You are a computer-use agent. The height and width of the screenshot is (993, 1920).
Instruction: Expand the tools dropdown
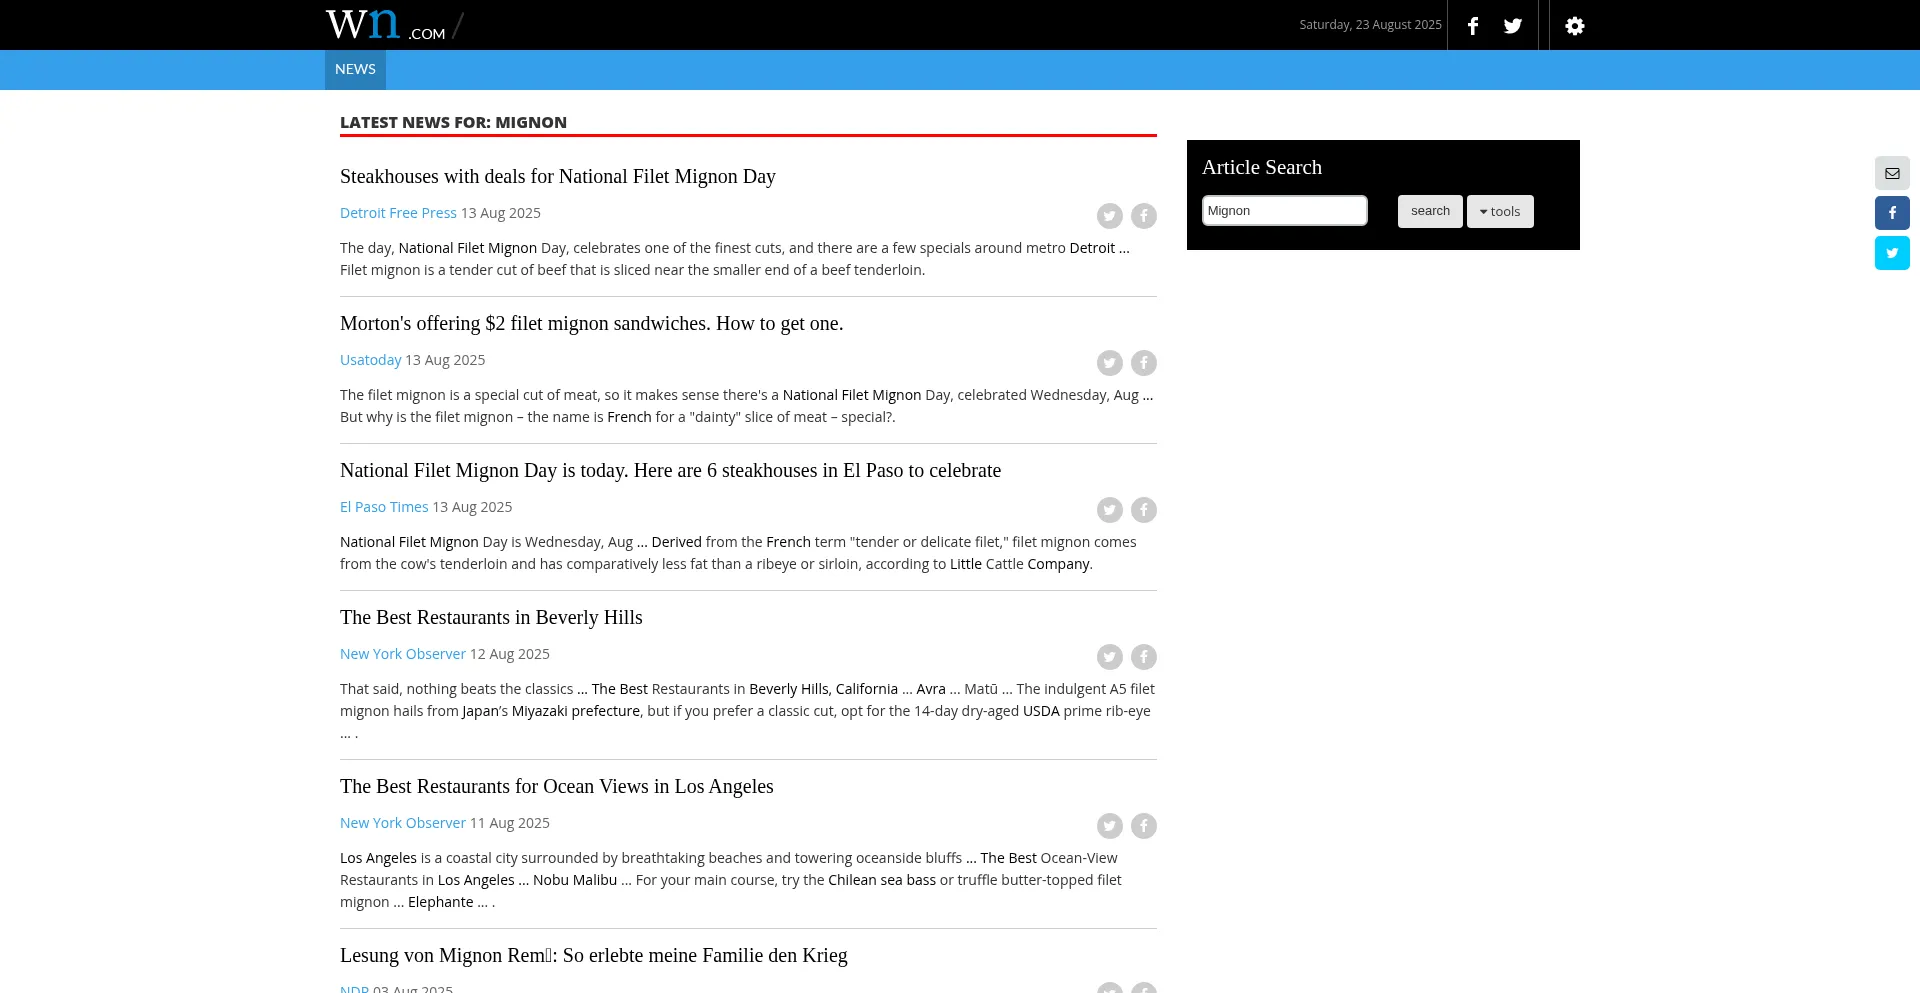1500,211
